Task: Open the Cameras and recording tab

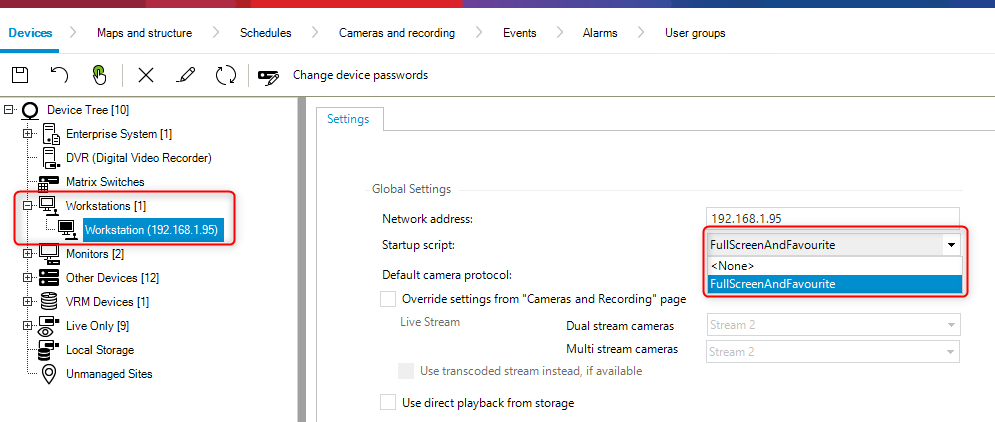Action: 396,33
